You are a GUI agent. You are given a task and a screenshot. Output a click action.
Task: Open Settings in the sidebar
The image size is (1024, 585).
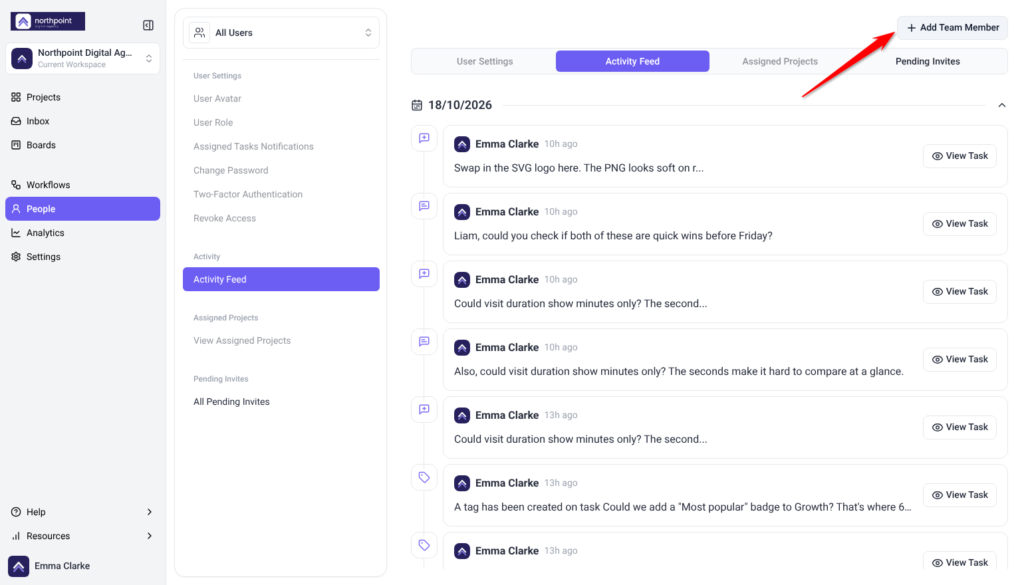[x=82, y=257]
